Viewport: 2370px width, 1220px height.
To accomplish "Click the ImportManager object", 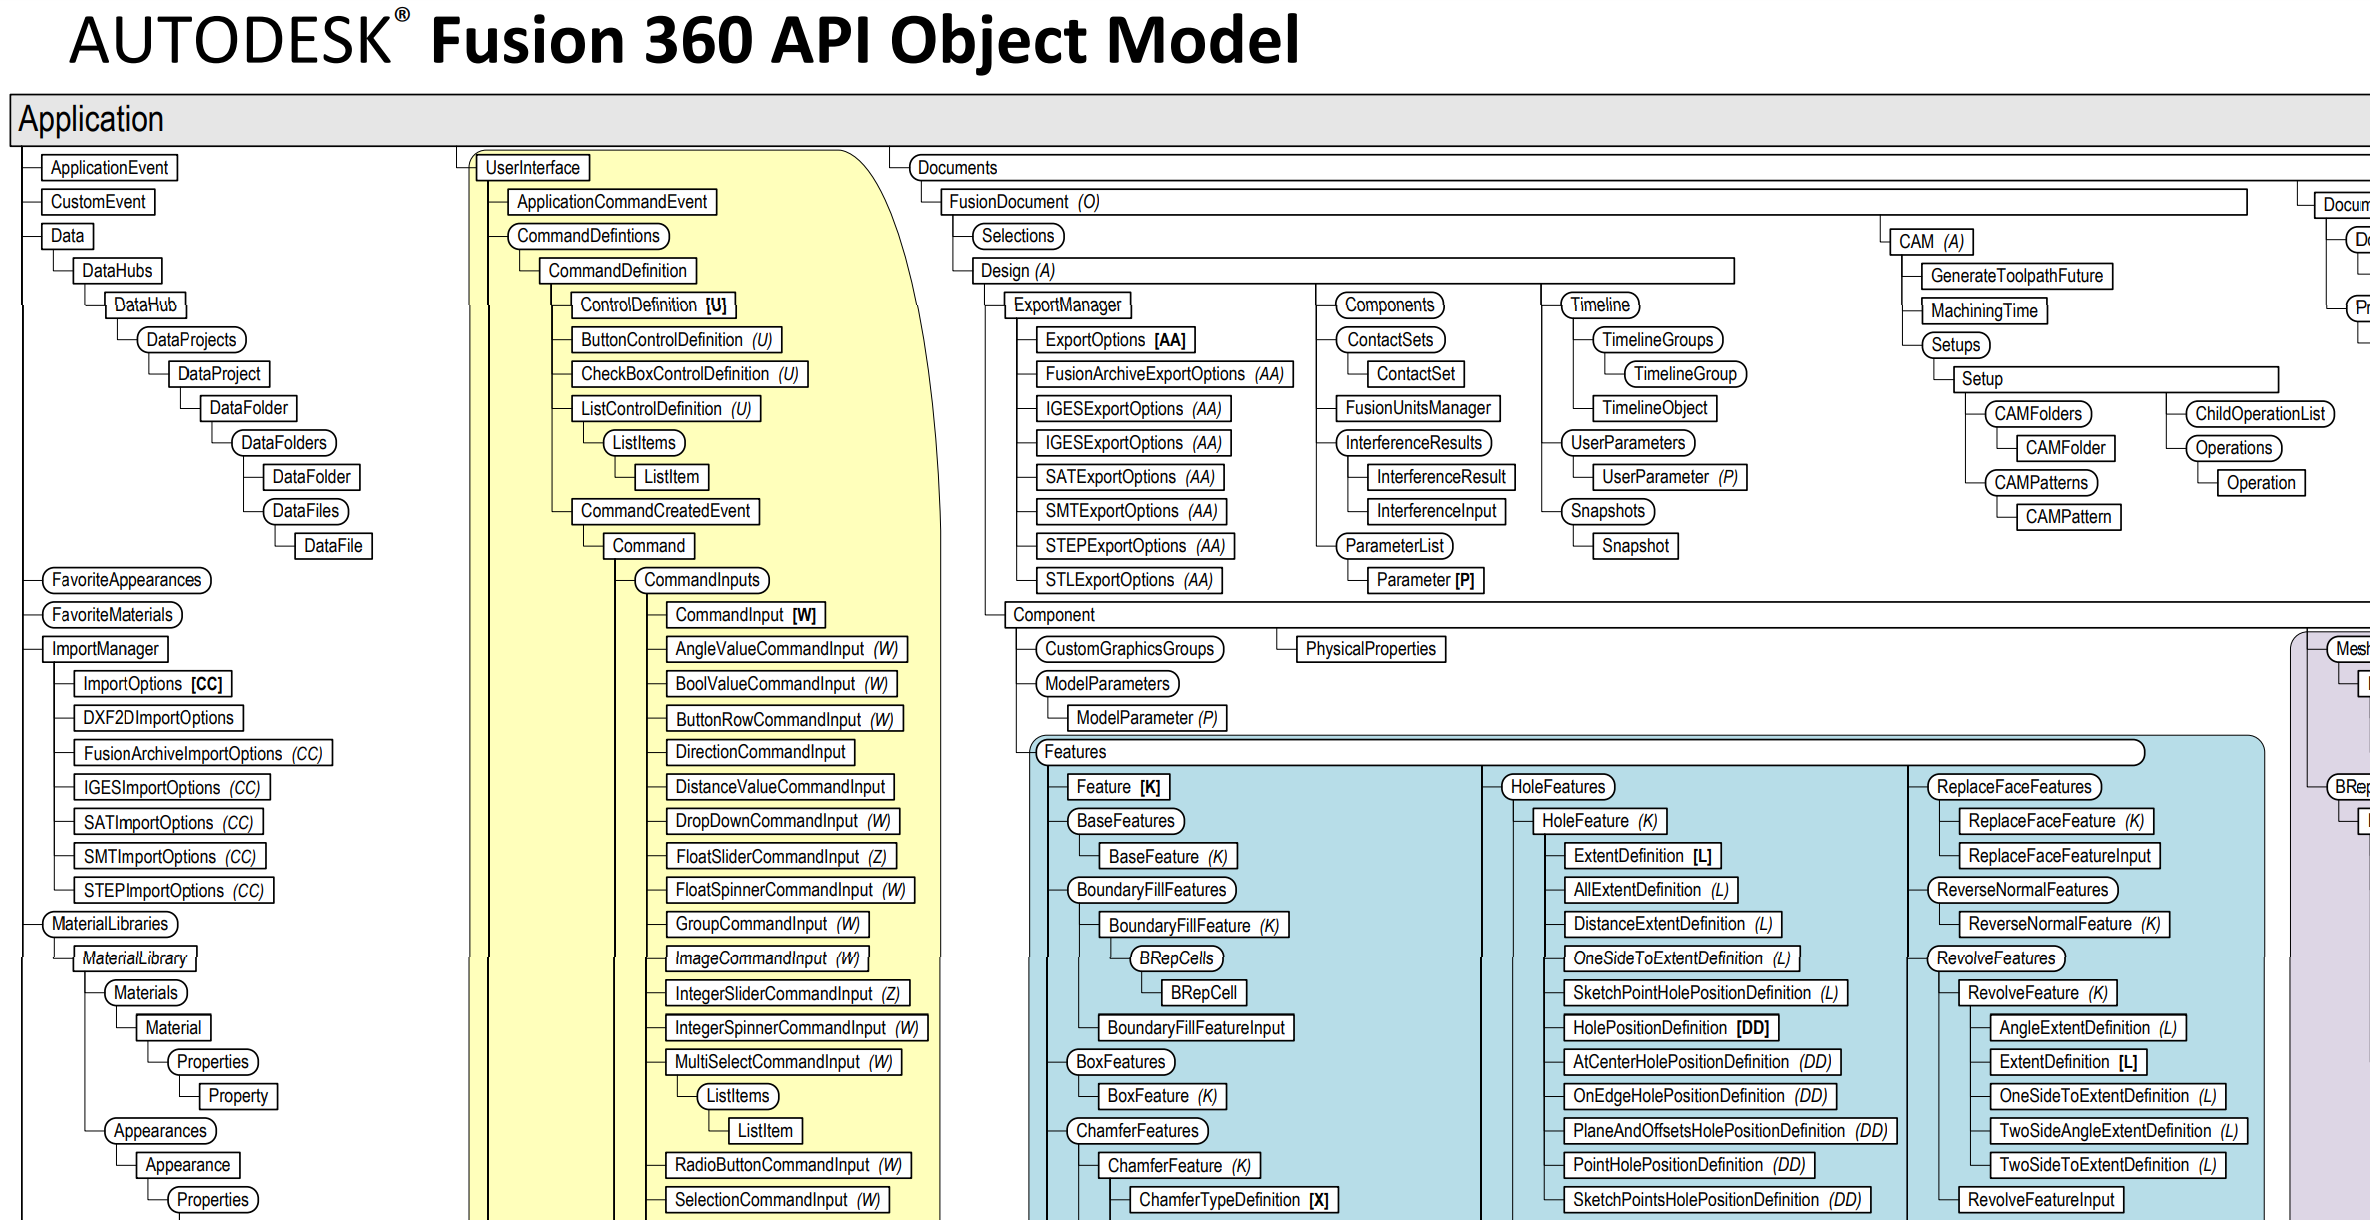I will 105,649.
